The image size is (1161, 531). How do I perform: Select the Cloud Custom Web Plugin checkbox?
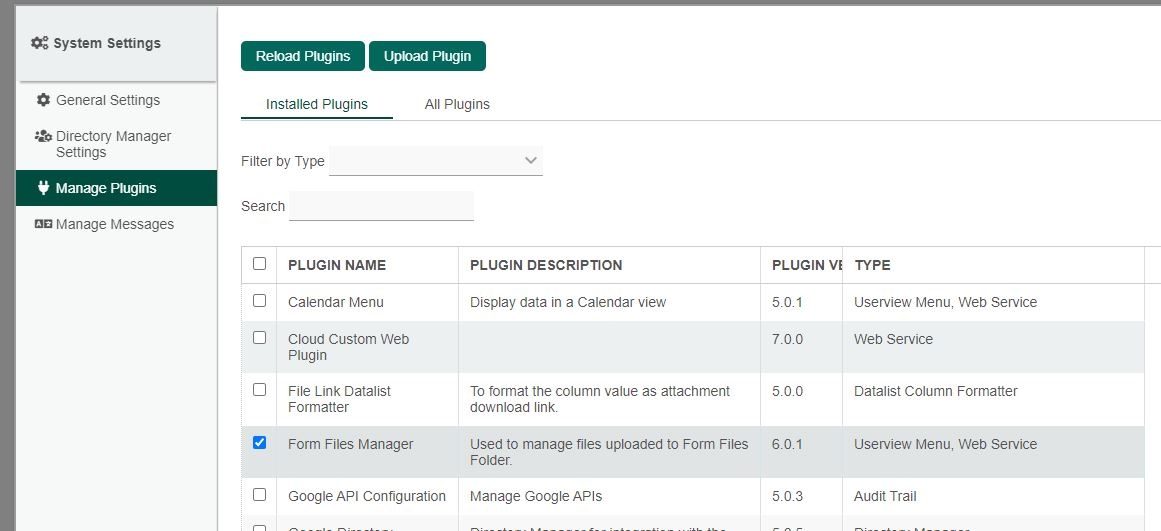260,338
